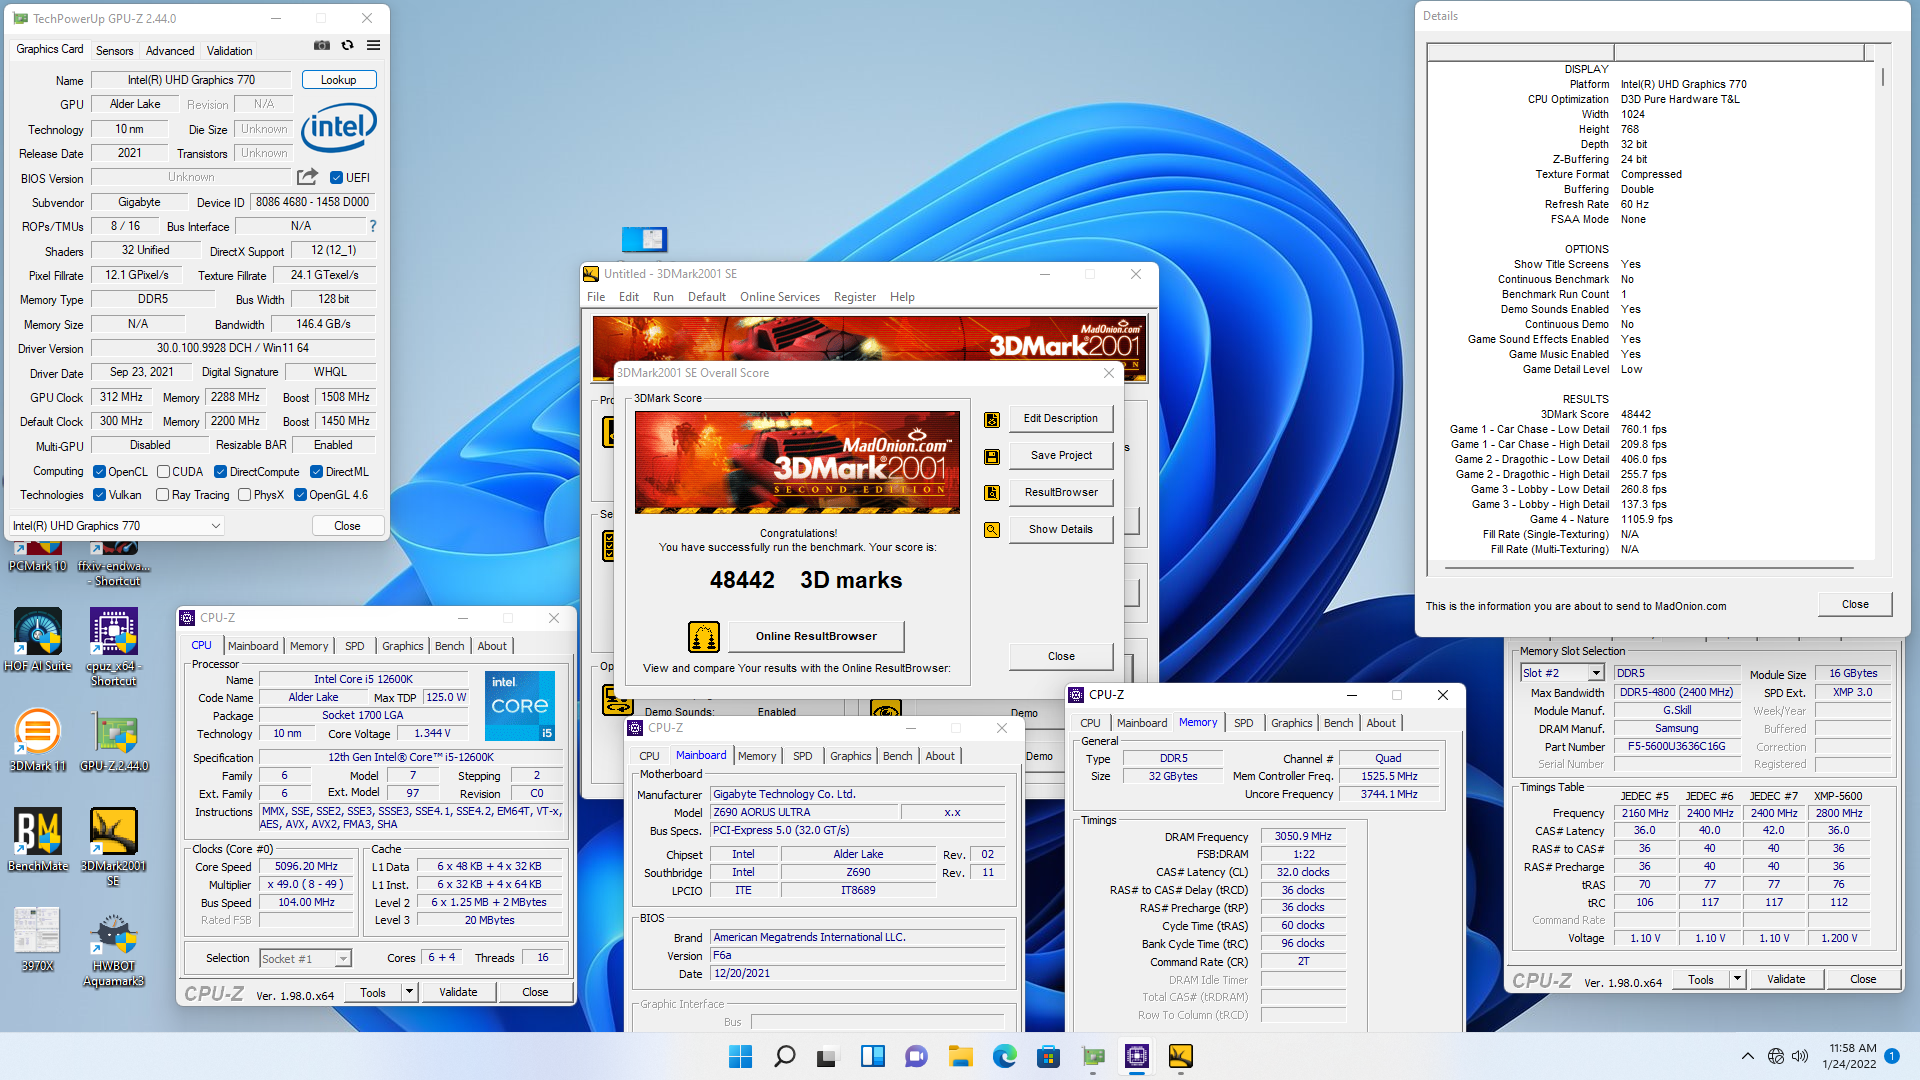Screen dimensions: 1920x1080
Task: Click the BIOS export share icon in GPU-Z
Action: [x=307, y=177]
